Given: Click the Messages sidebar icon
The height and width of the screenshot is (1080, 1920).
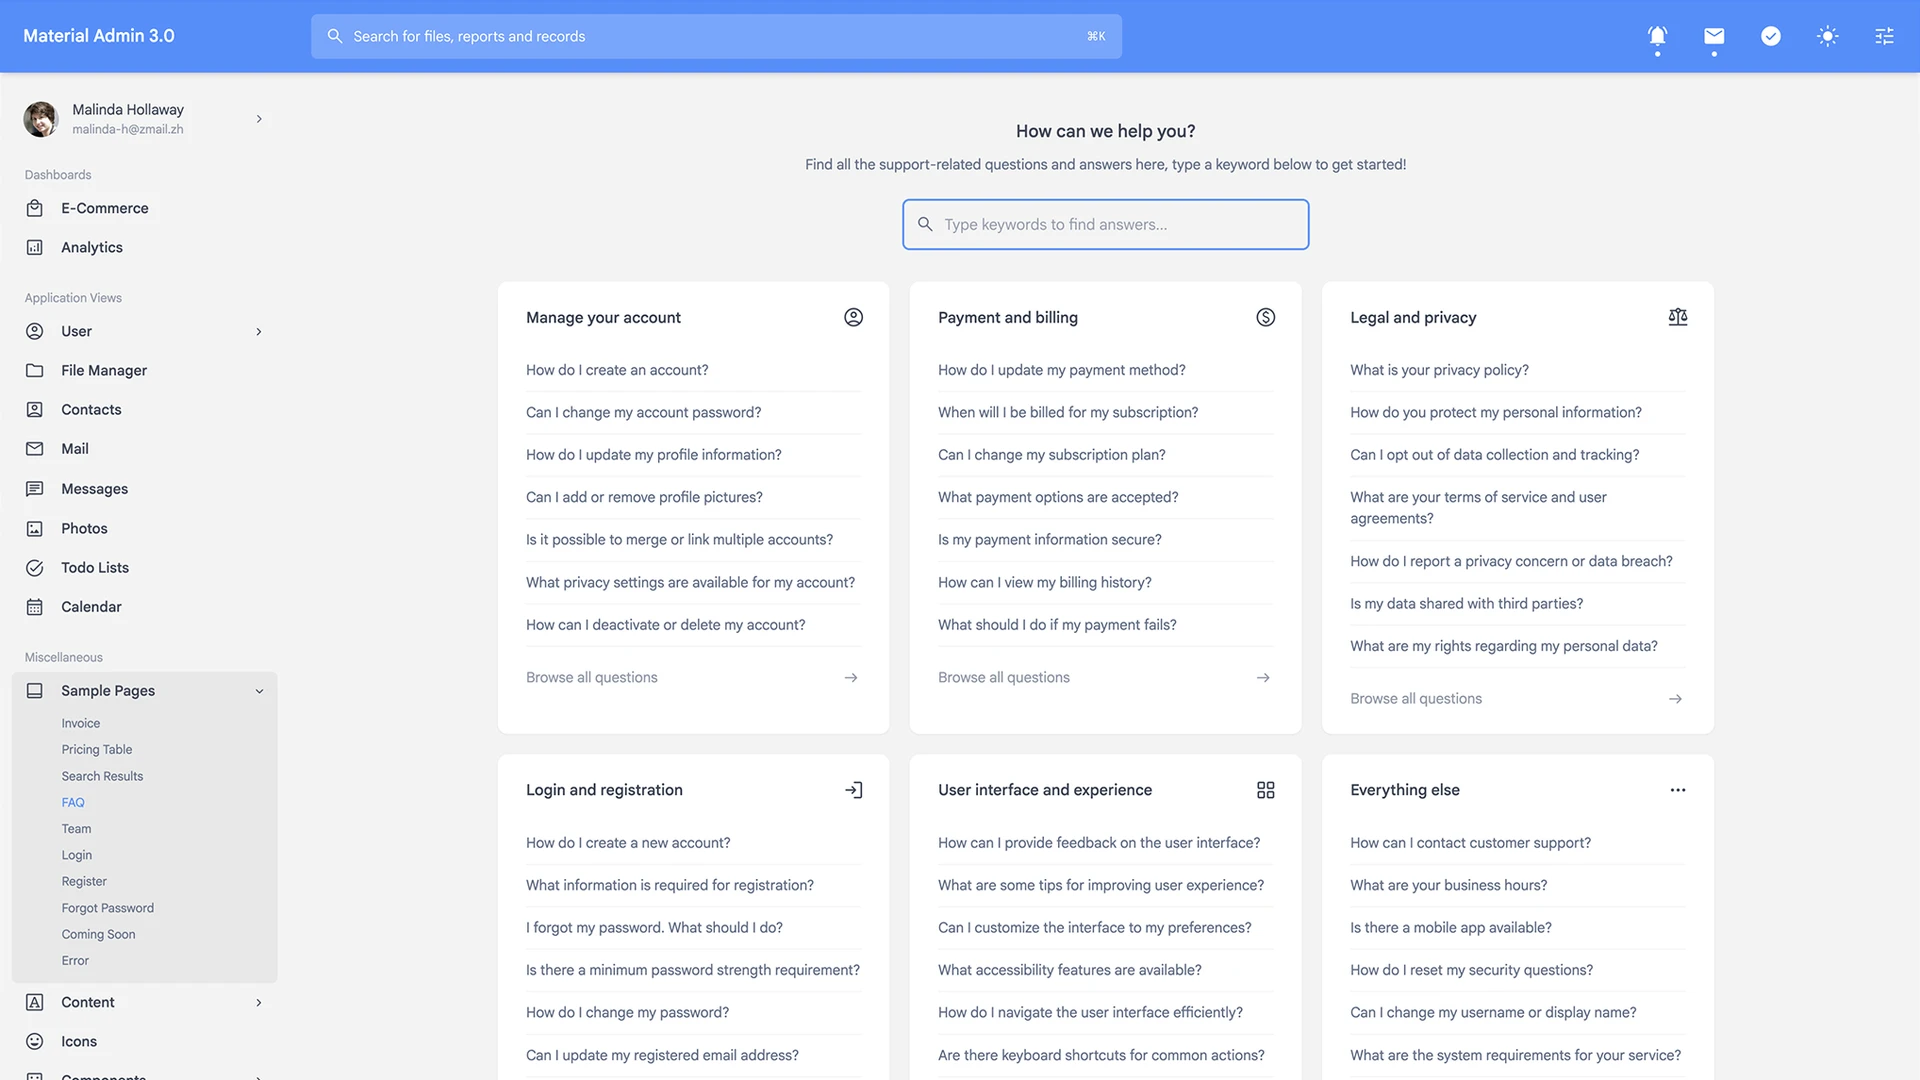Looking at the screenshot, I should [x=35, y=489].
